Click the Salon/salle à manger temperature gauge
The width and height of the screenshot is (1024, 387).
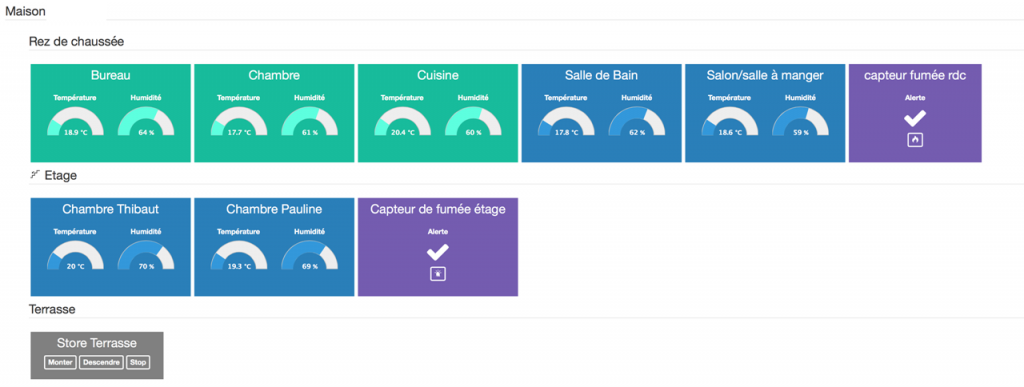tap(729, 121)
